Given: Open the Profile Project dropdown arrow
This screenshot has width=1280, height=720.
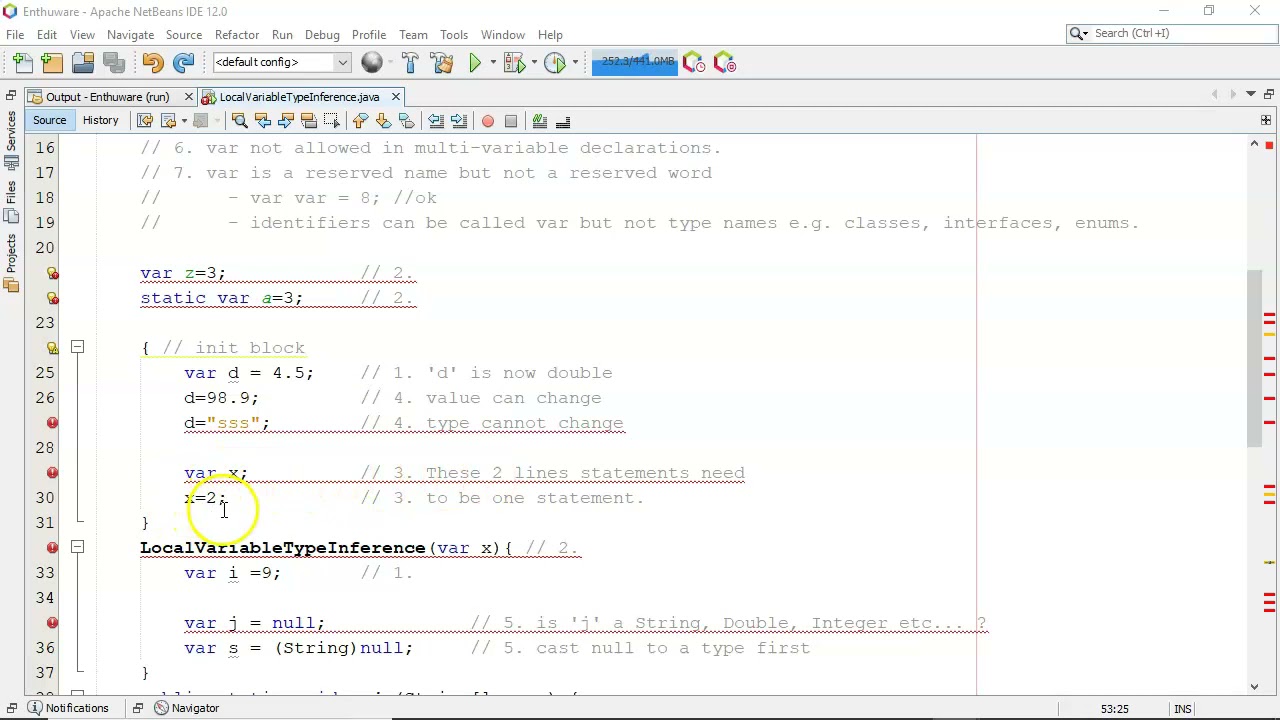Looking at the screenshot, I should [x=575, y=63].
